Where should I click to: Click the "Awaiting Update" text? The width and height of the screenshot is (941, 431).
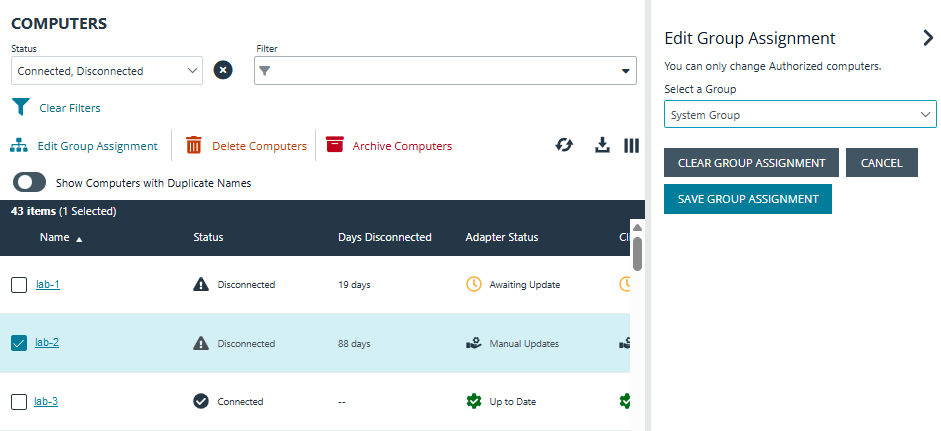pos(525,285)
